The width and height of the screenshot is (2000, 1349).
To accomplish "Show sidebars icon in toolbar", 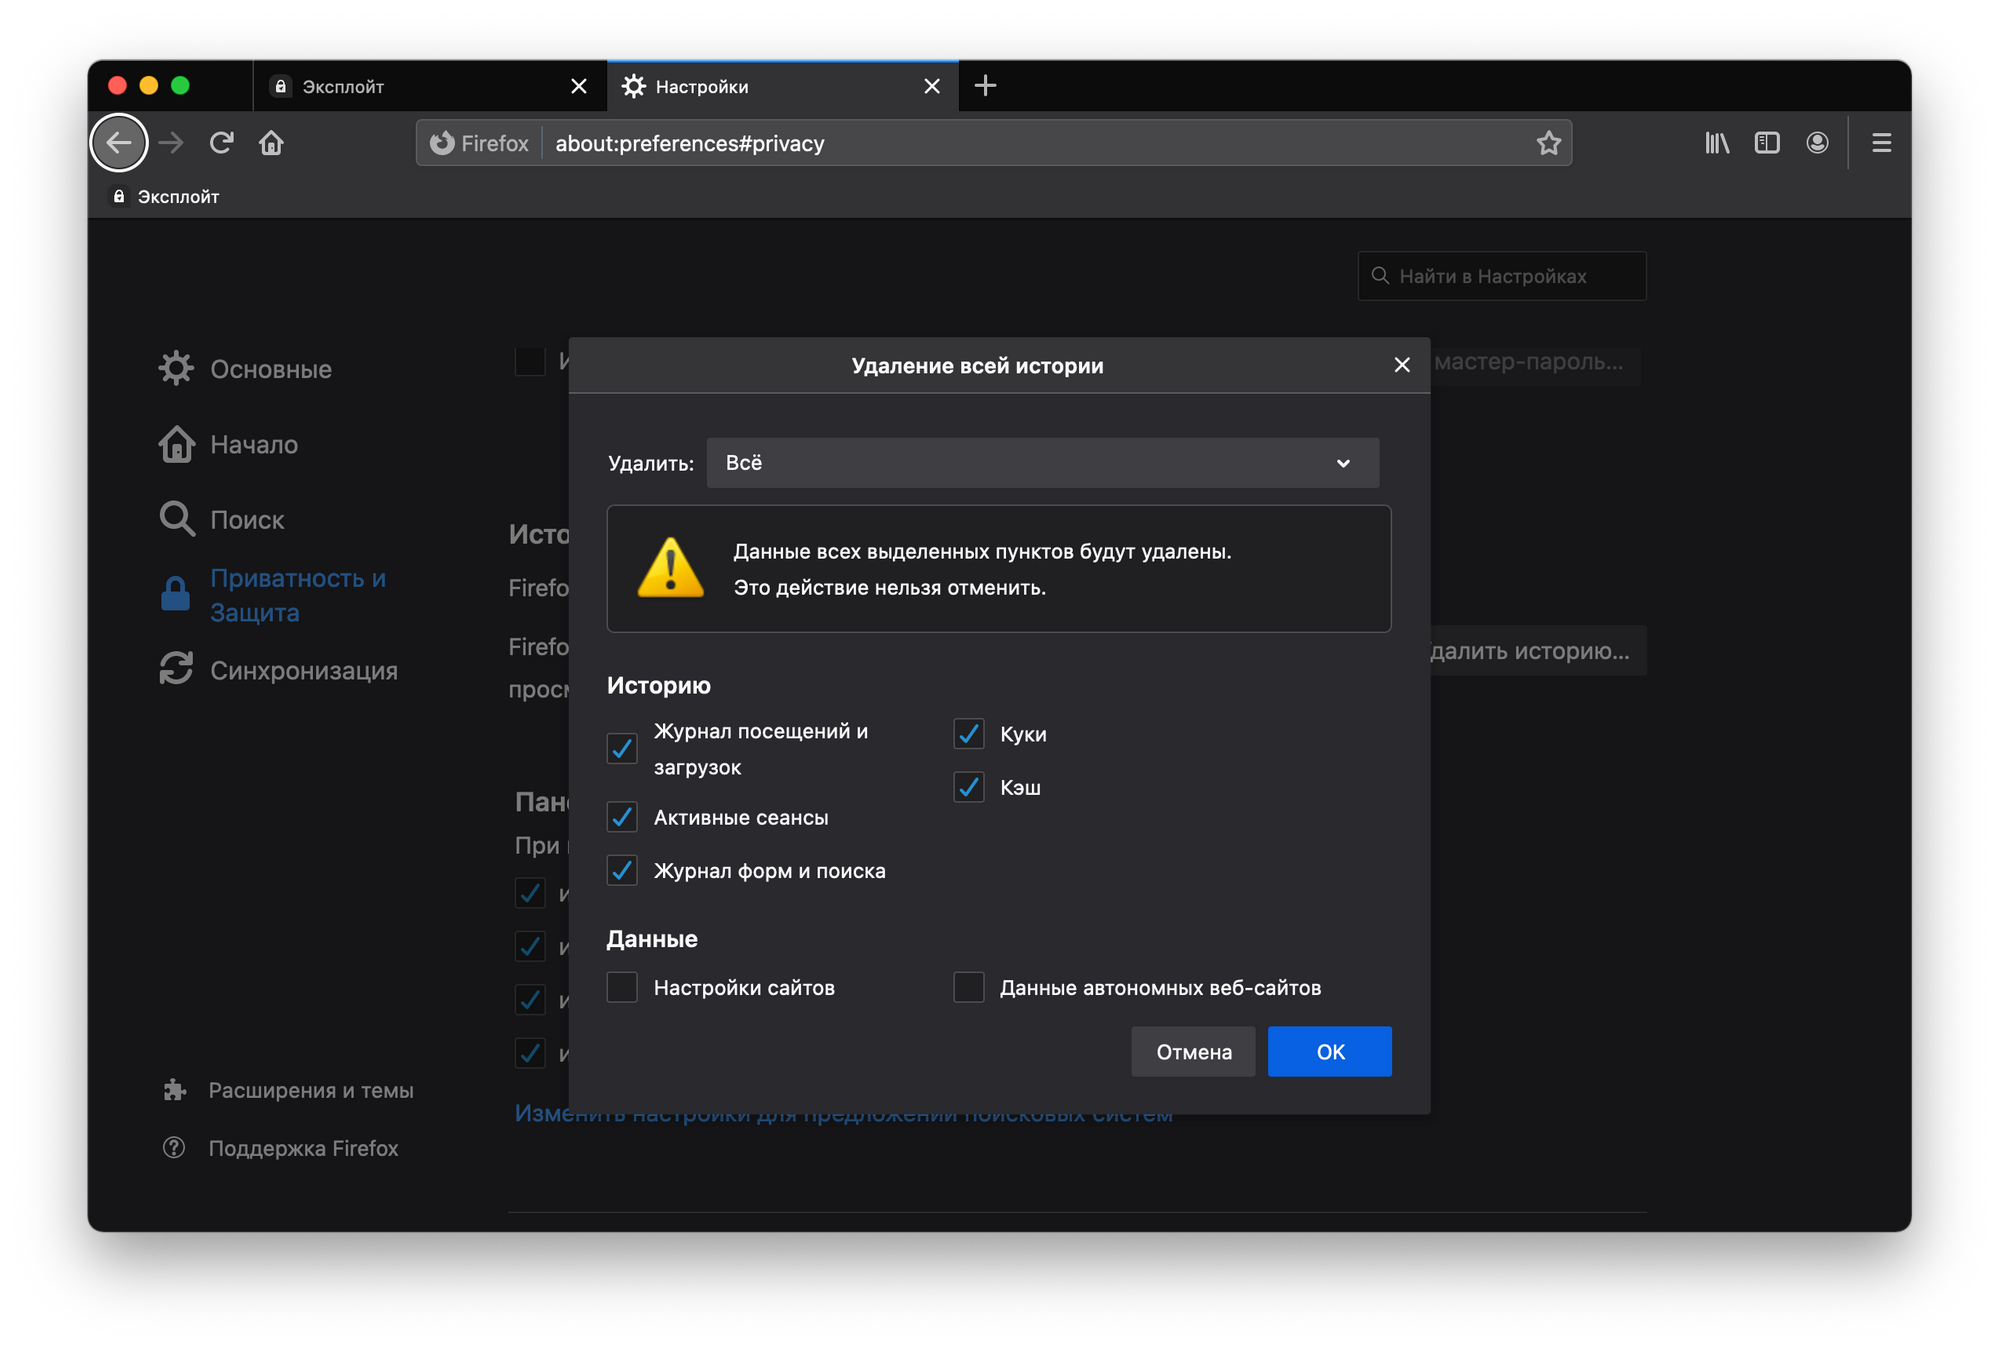I will click(1767, 143).
